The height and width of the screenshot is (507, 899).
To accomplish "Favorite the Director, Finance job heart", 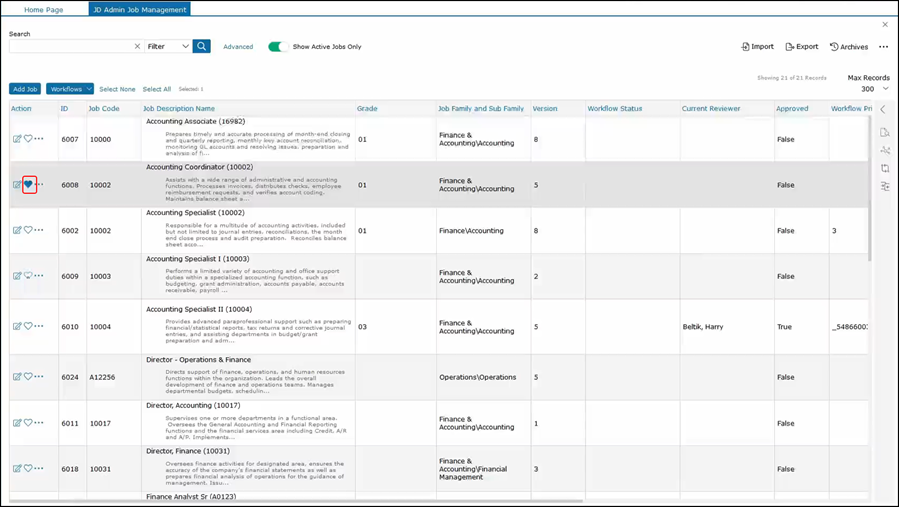I will [29, 468].
